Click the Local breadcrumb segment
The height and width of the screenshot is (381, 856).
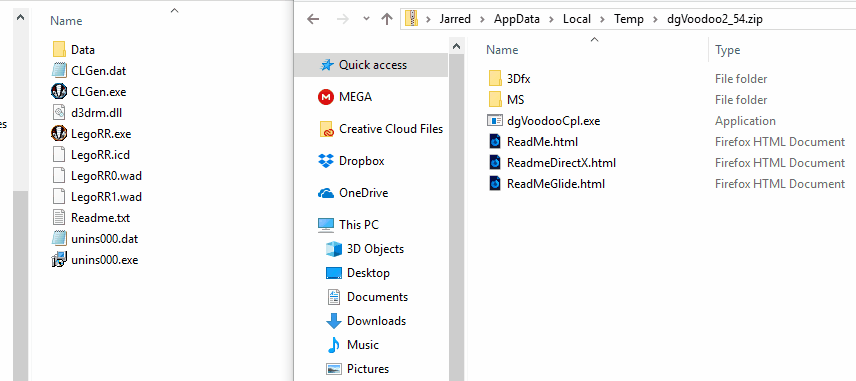pyautogui.click(x=576, y=19)
